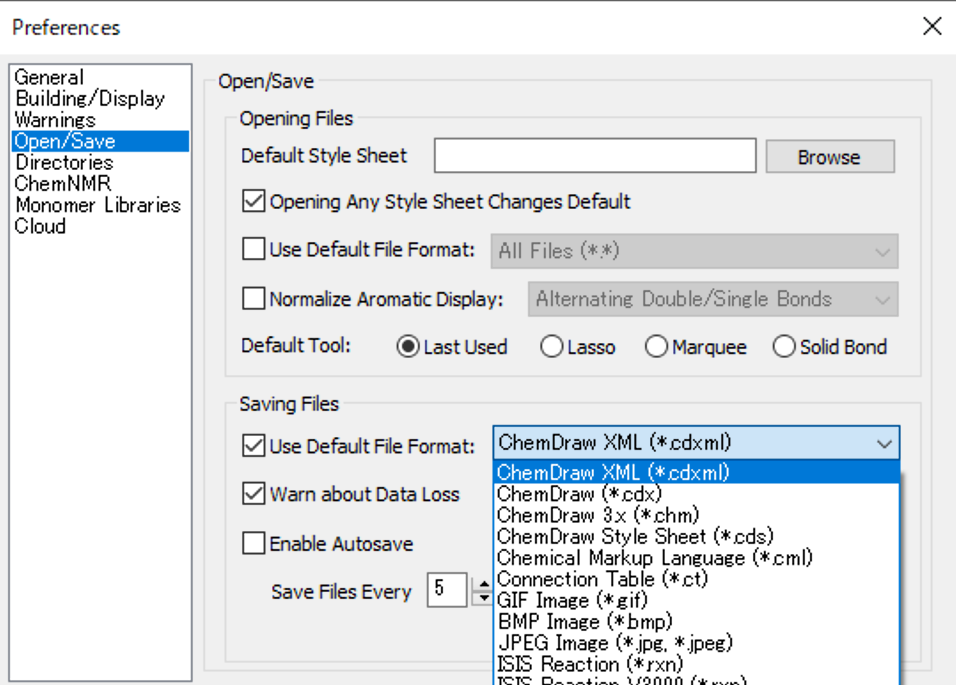This screenshot has width=956, height=685.
Task: Set default tool to Solid Bond
Action: tap(785, 346)
